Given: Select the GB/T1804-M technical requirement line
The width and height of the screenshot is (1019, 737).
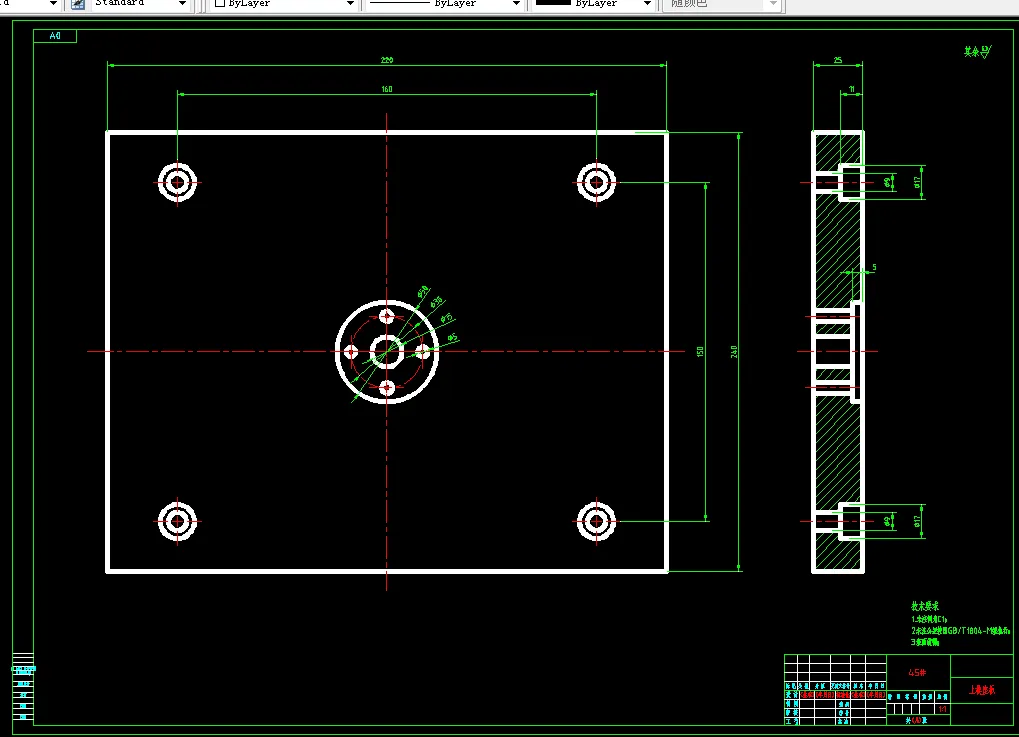Looking at the screenshot, I should [961, 630].
